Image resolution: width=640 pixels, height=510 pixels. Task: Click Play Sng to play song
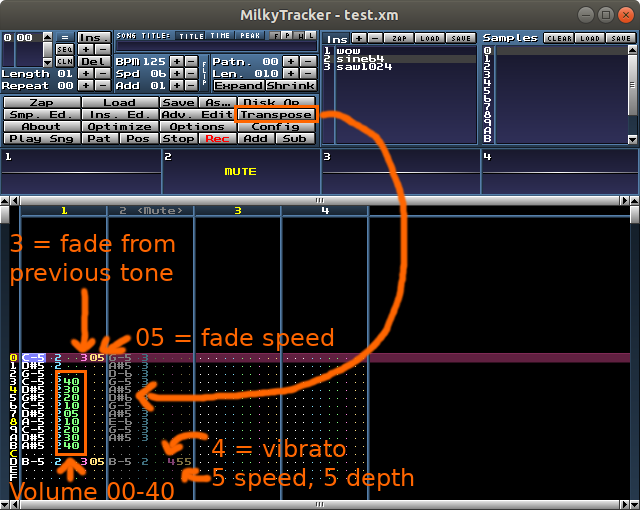[42, 139]
